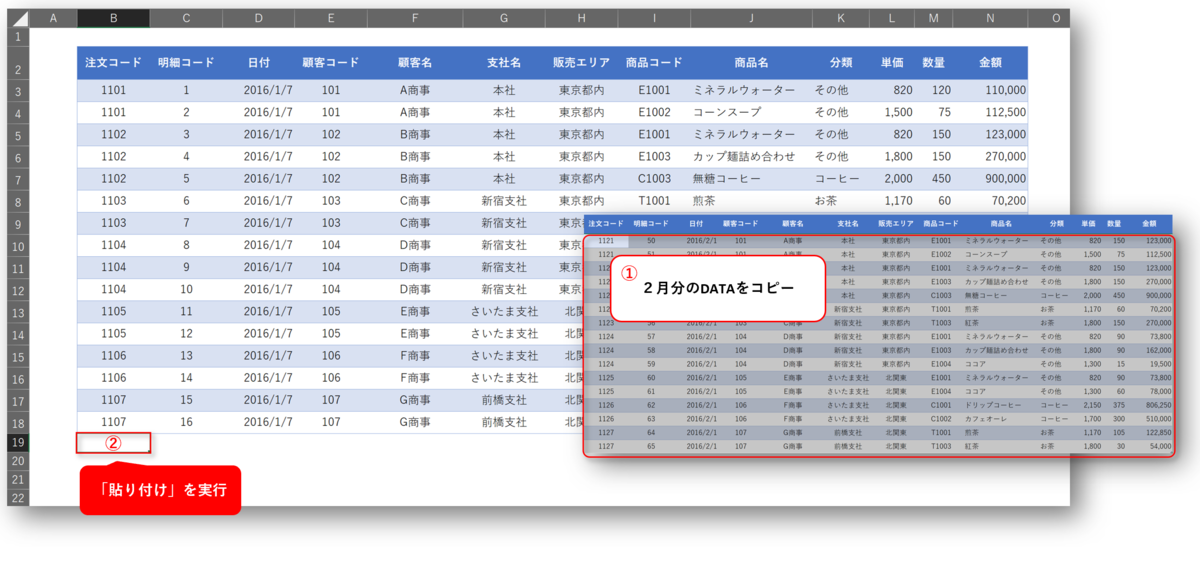Select quantity 75 in row 4
This screenshot has width=1200, height=570.
tap(933, 112)
